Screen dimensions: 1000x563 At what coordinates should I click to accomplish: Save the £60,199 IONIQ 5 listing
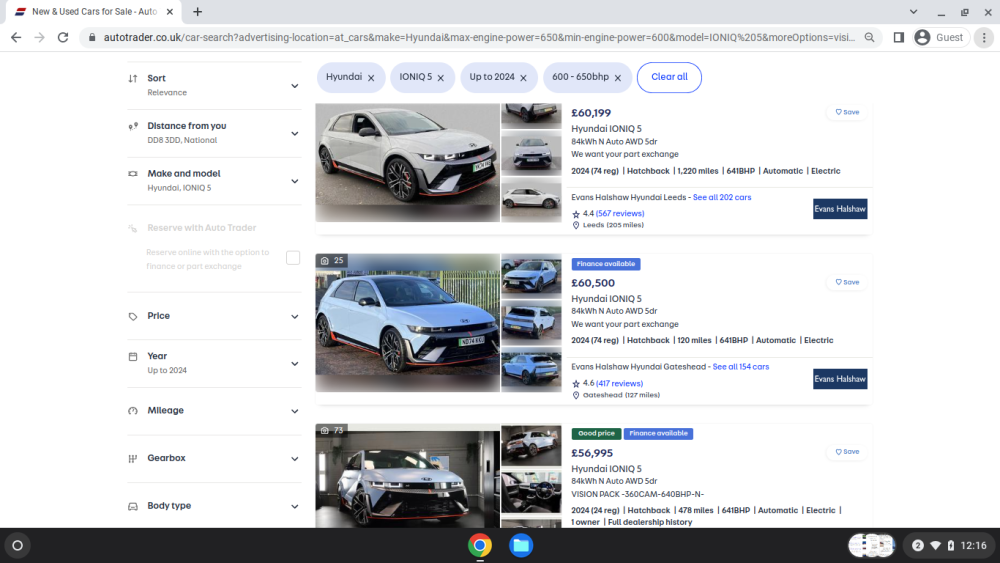point(847,112)
